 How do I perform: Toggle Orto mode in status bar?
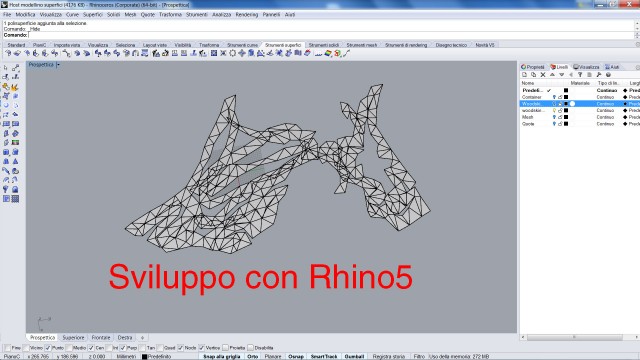[x=253, y=356]
